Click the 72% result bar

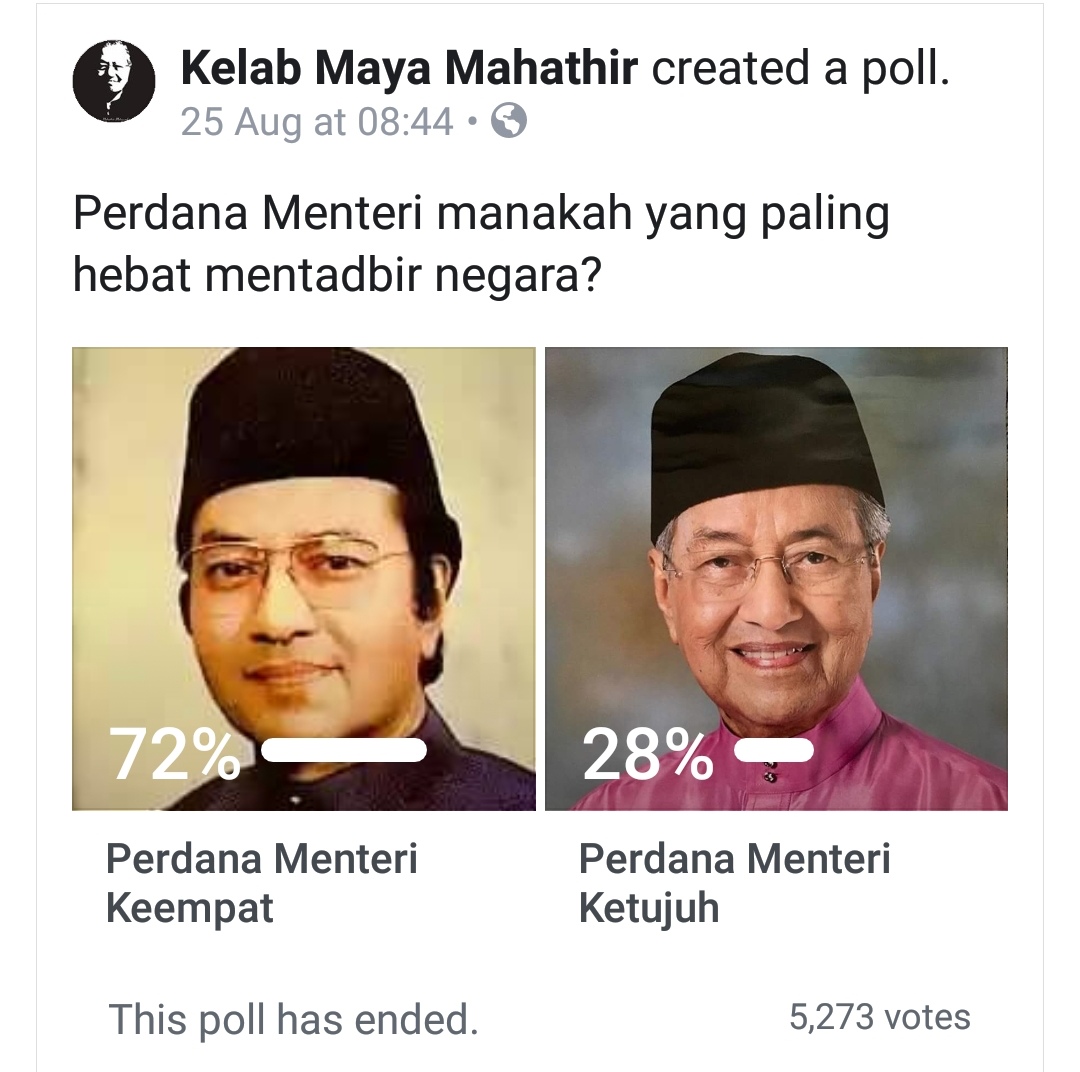coord(344,750)
